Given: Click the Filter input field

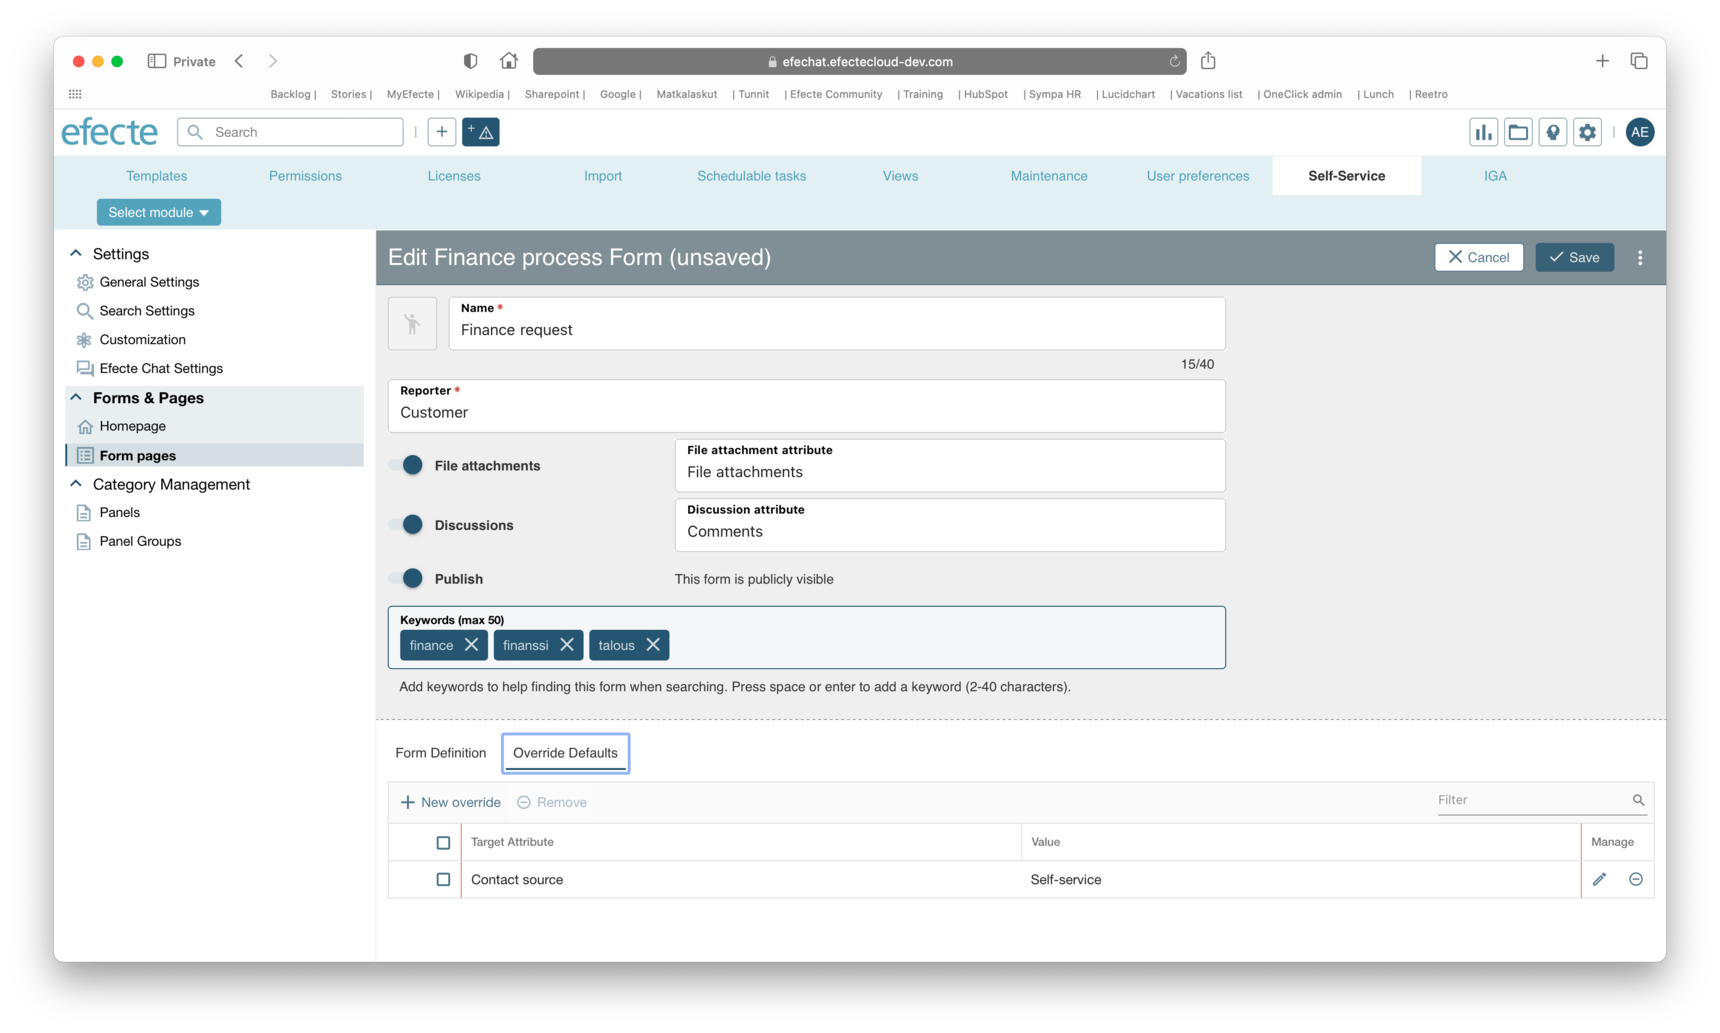Looking at the screenshot, I should 1531,800.
